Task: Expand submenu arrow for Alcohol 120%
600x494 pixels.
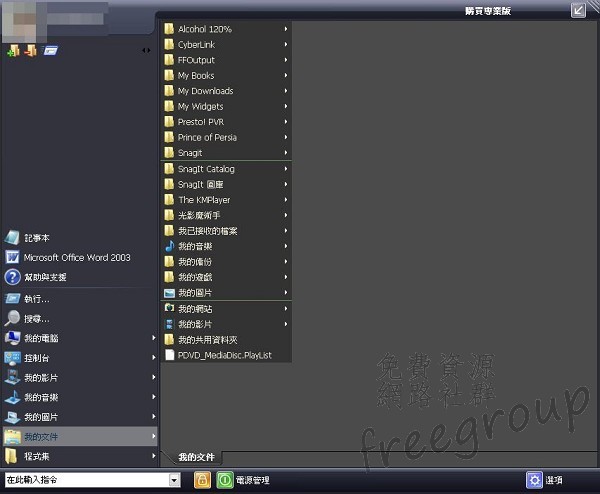Action: pos(286,29)
